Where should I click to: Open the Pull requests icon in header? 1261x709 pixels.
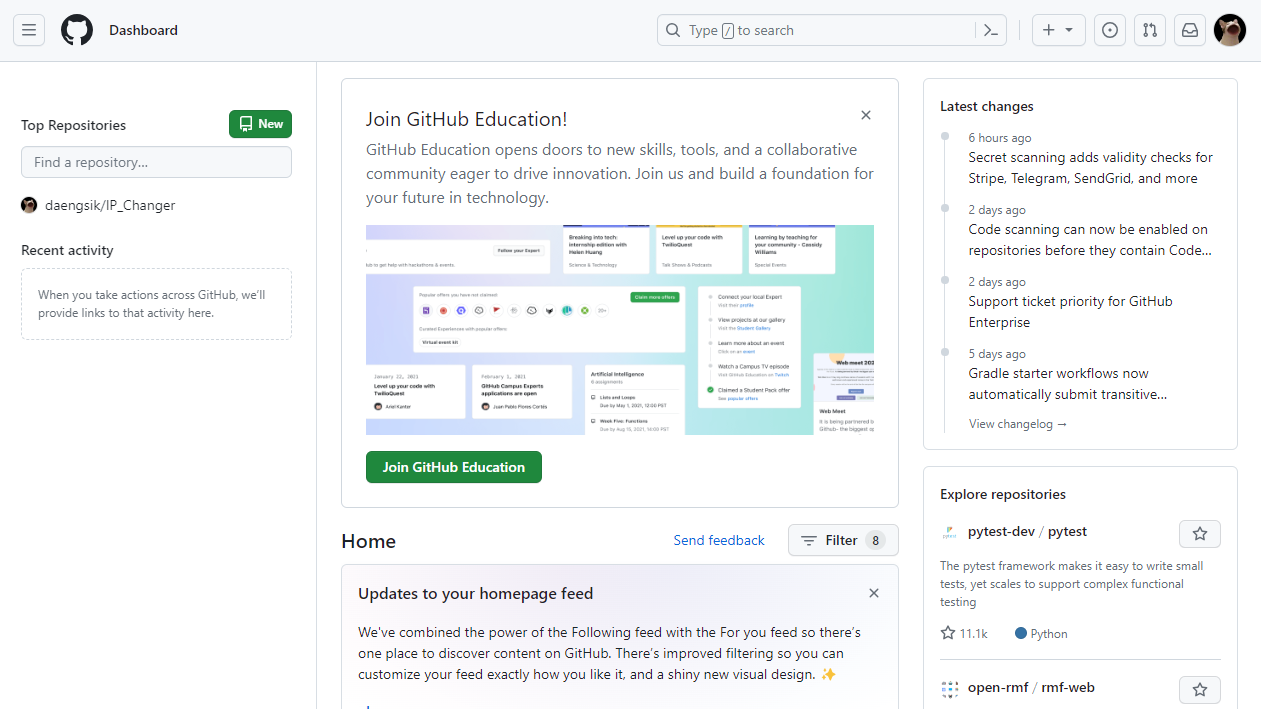1150,30
